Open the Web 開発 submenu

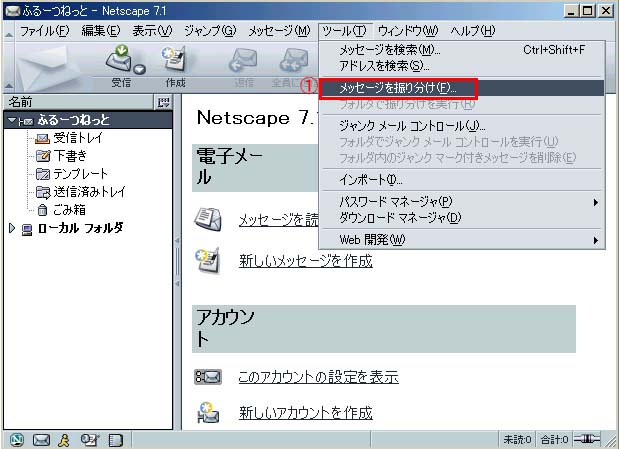(372, 240)
